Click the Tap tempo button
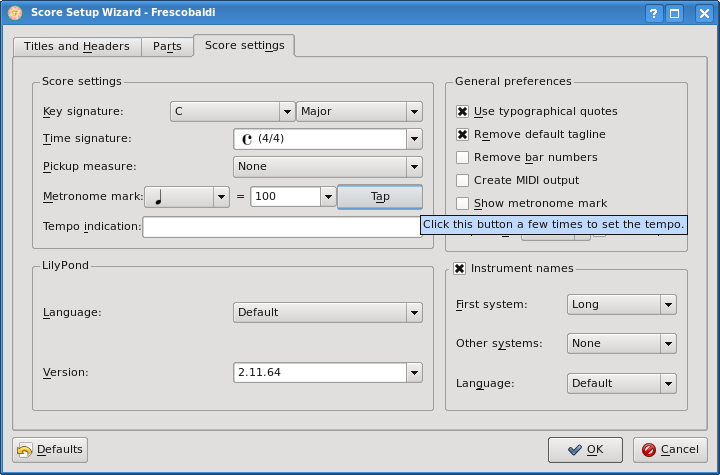 (380, 197)
